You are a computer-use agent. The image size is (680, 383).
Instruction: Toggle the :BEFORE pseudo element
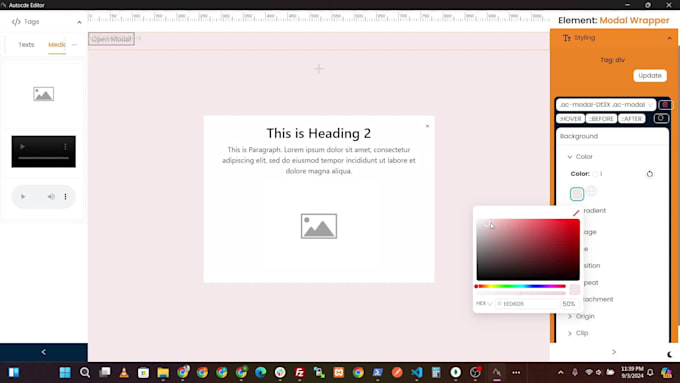(x=602, y=118)
